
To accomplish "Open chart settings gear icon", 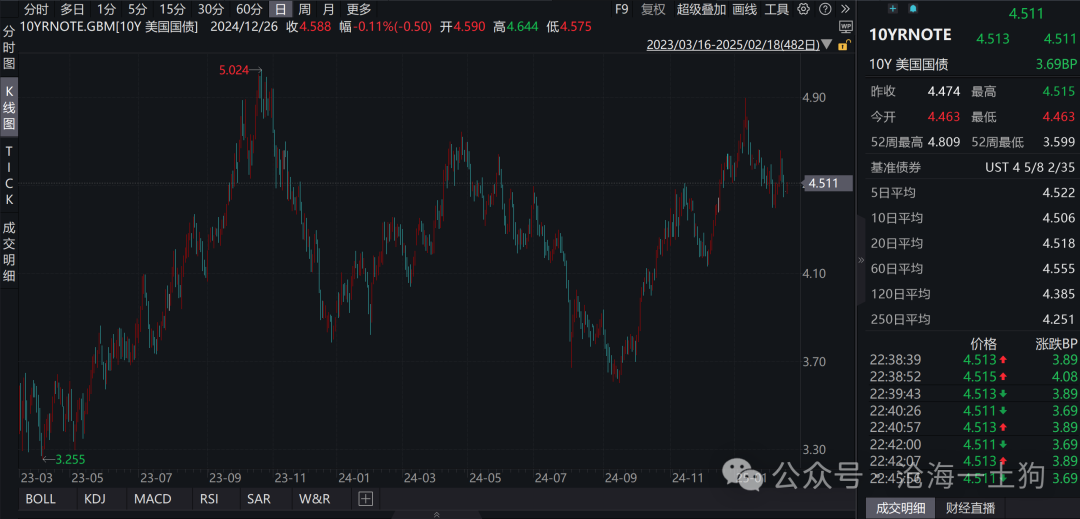I will (x=803, y=9).
